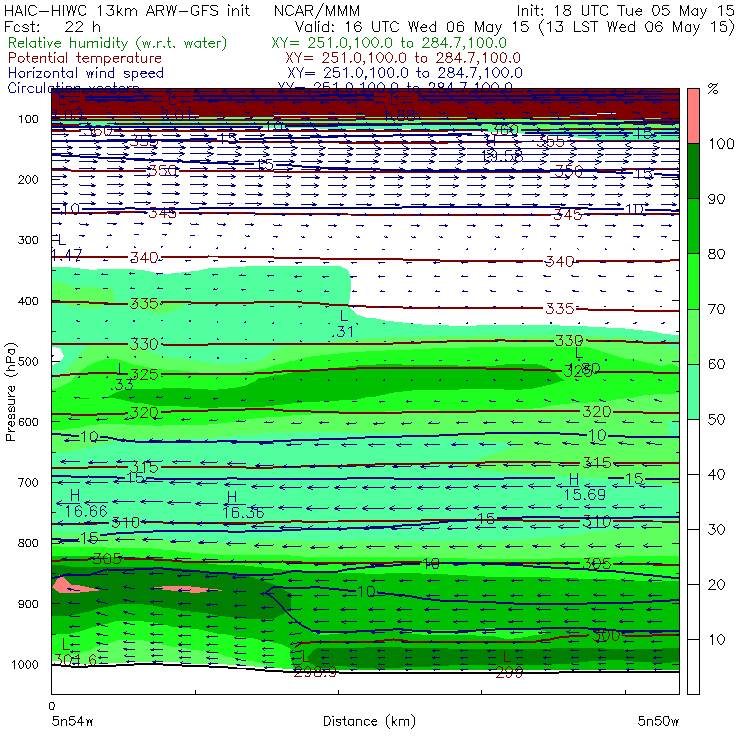Click the colorbar '60' label
Viewport: 740px width, 740px height.
[x=716, y=364]
